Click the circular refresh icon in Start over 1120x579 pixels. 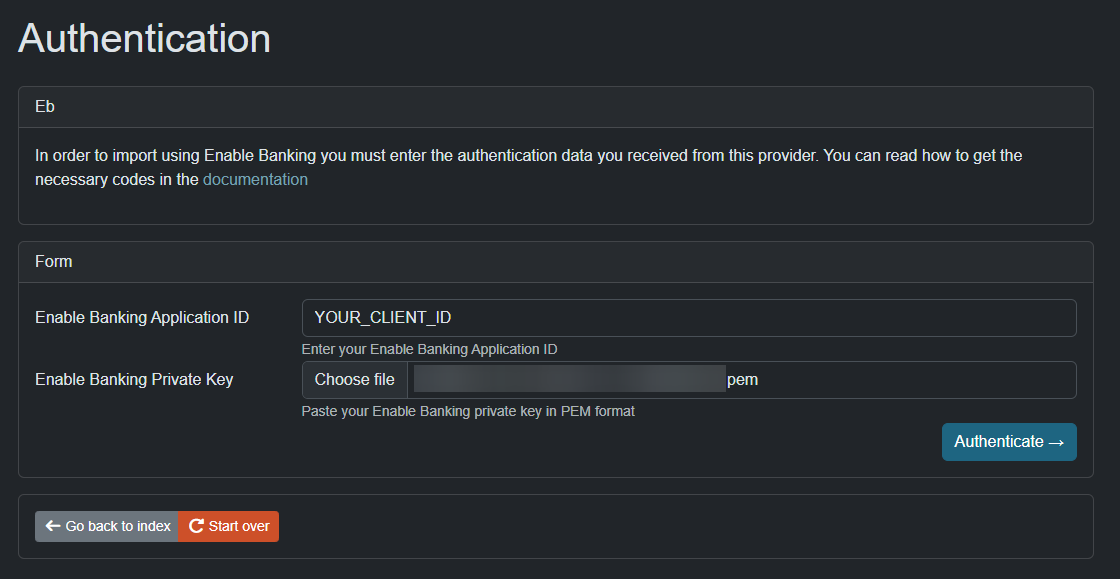tap(199, 526)
